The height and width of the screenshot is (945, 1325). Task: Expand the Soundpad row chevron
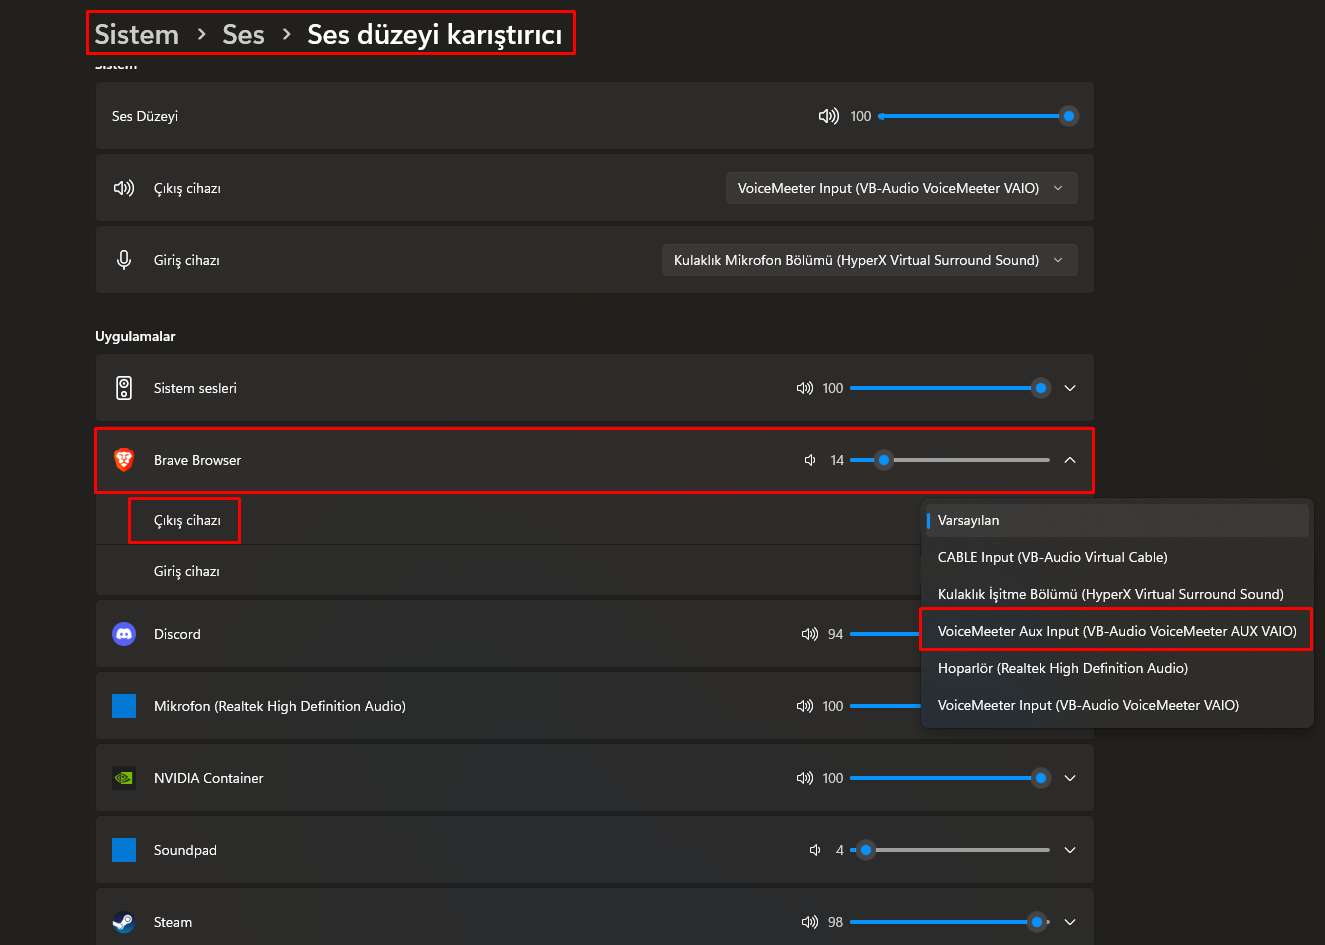[x=1070, y=850]
